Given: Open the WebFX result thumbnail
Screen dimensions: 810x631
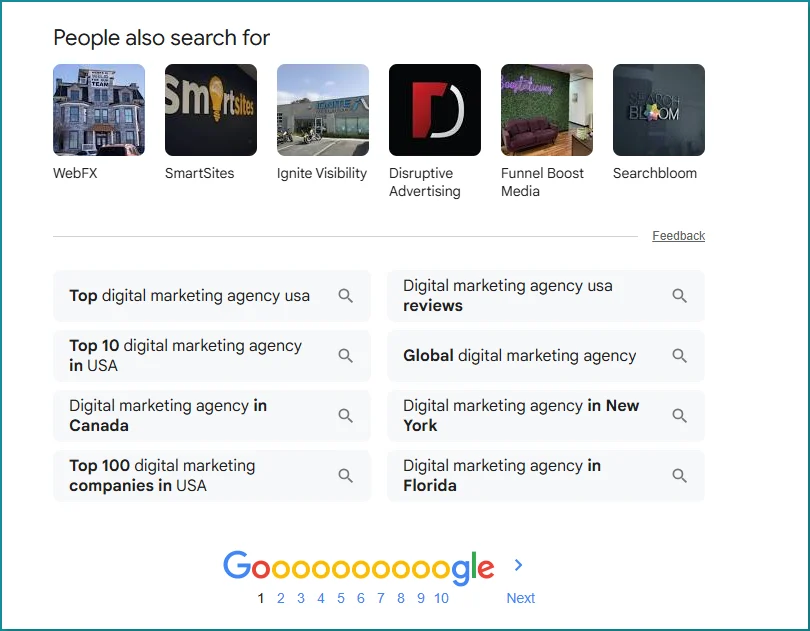Looking at the screenshot, I should tap(98, 109).
